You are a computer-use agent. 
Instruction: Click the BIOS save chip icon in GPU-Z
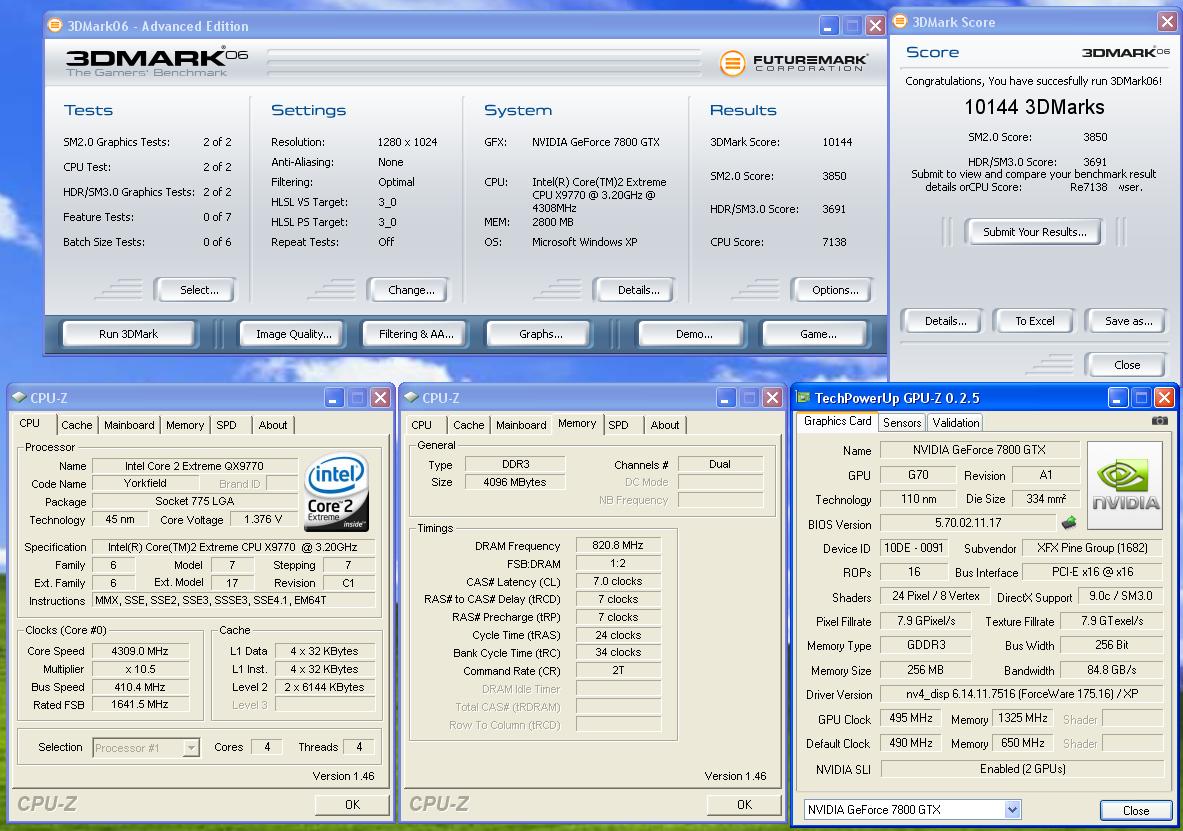[x=1068, y=522]
